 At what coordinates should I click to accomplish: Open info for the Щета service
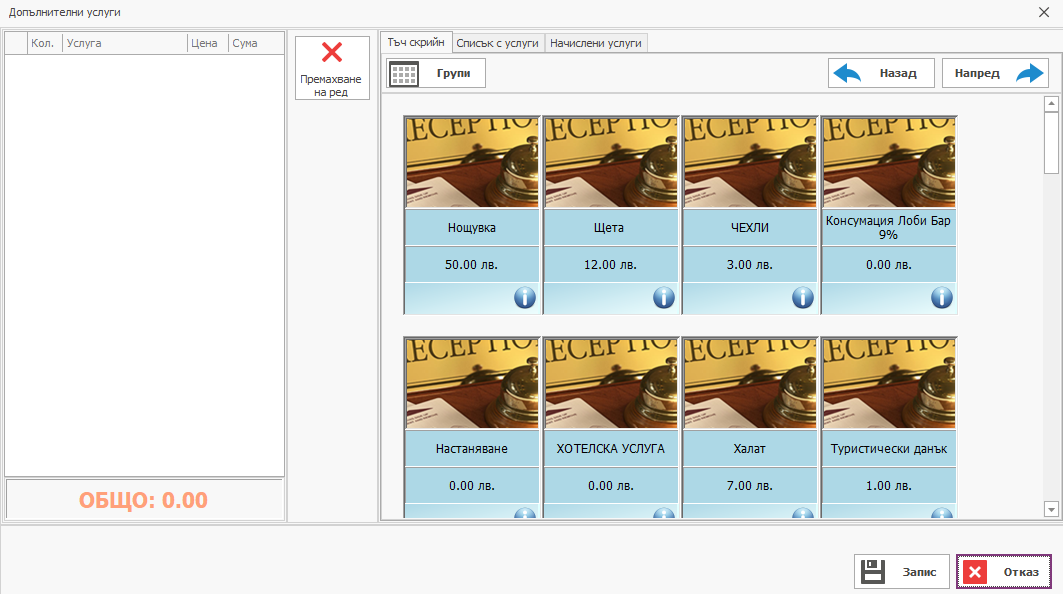click(662, 298)
